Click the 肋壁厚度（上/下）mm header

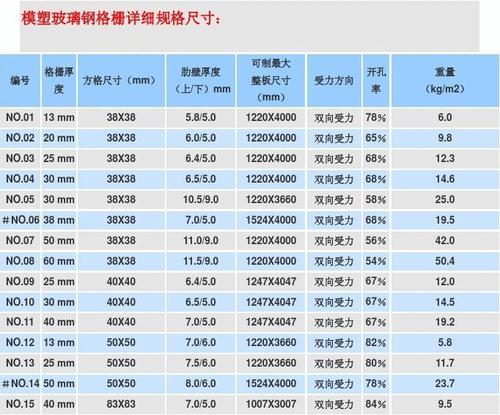click(201, 81)
